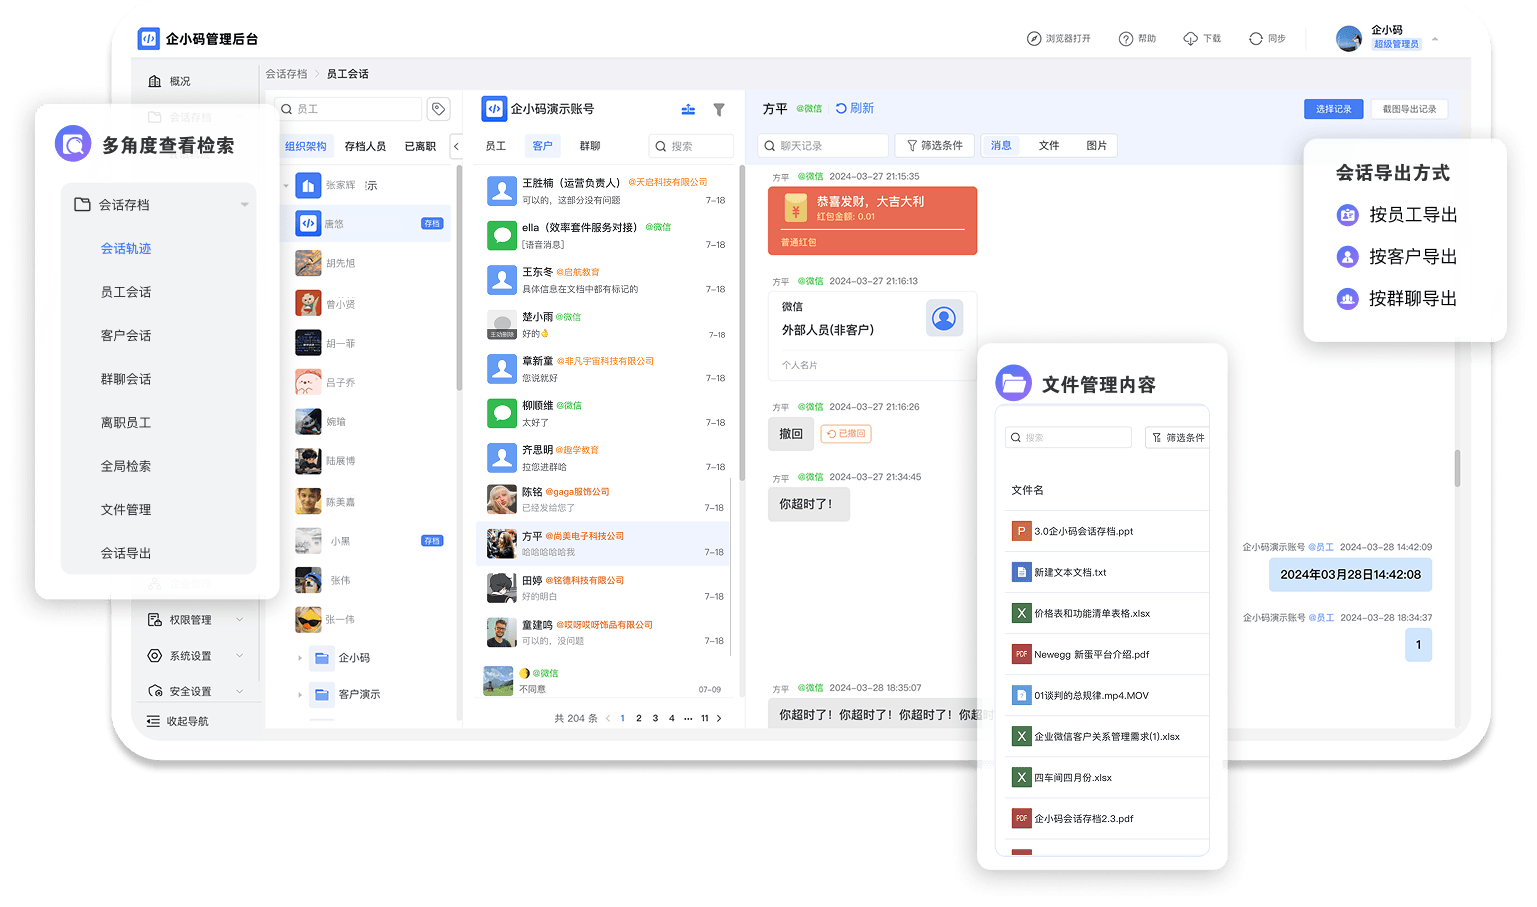Screen dimensions: 1537x907
Task: Go to page 2 of conversation list
Action: click(639, 718)
